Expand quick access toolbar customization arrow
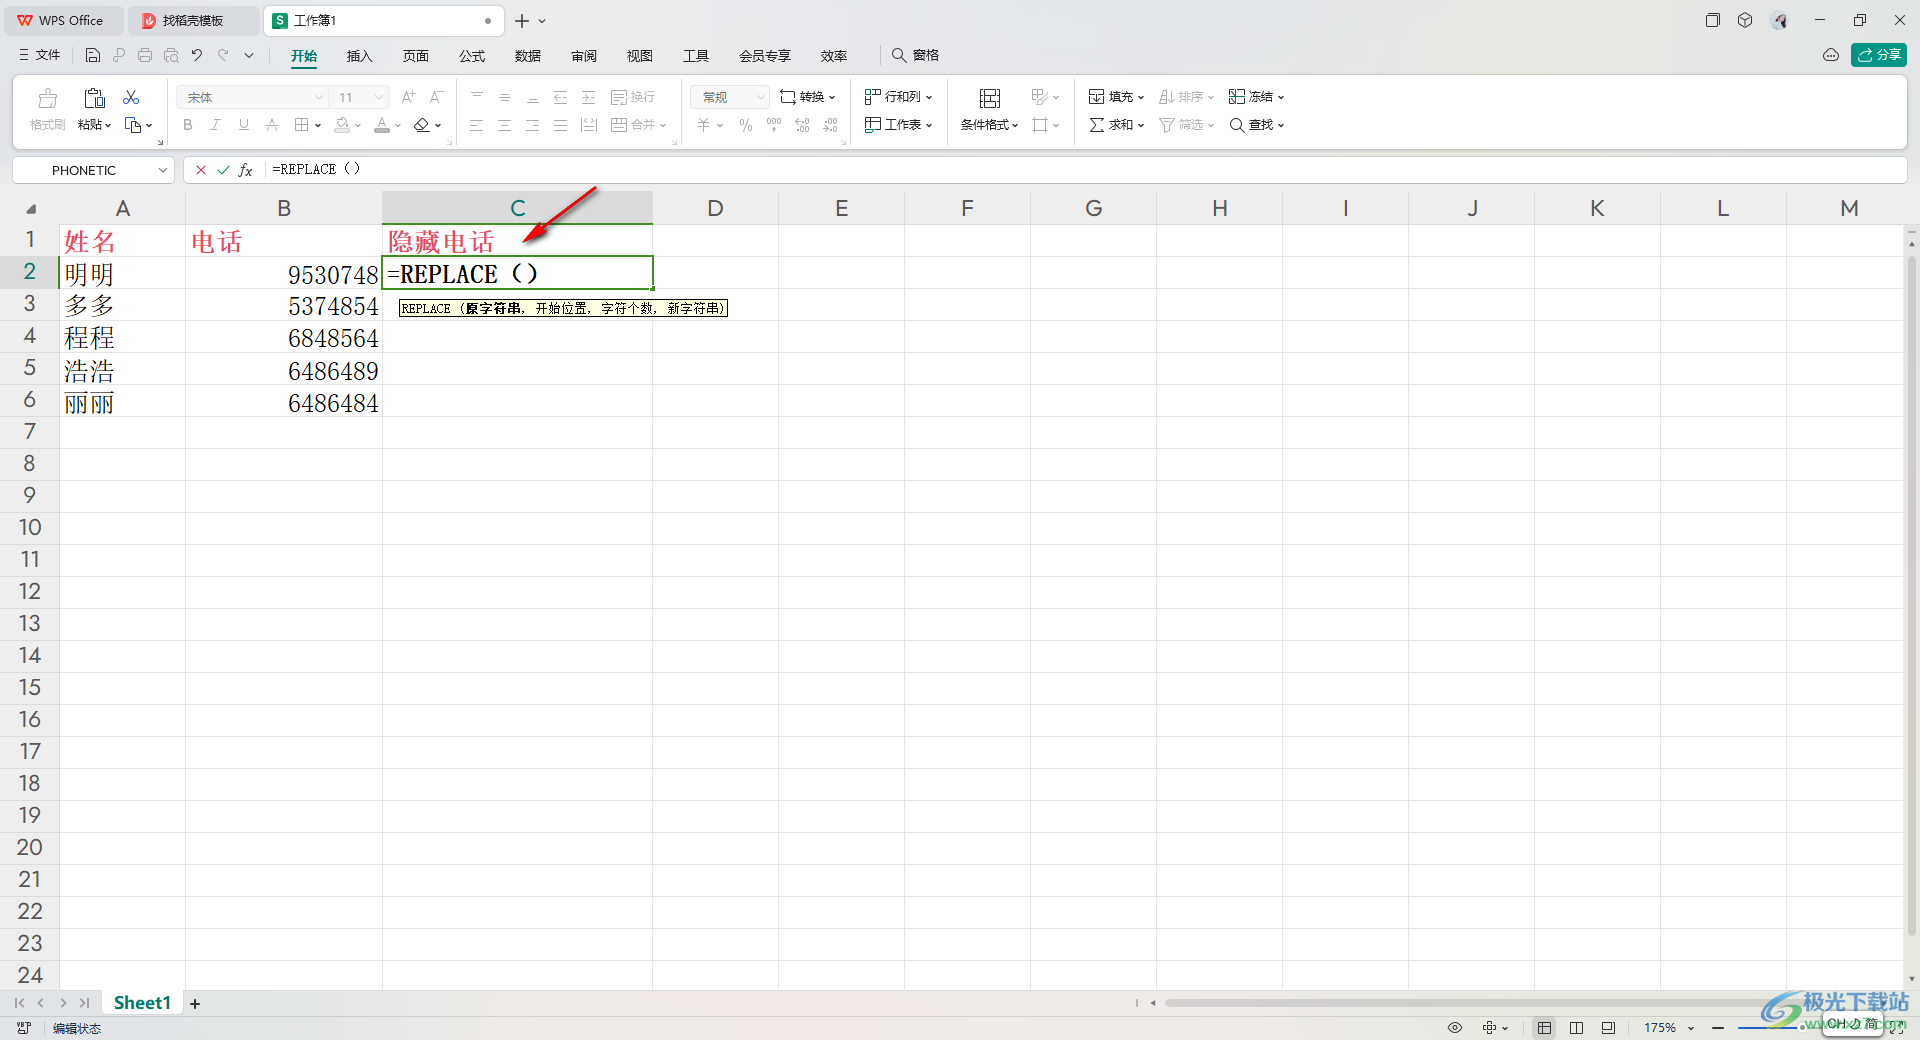The width and height of the screenshot is (1920, 1040). click(249, 55)
